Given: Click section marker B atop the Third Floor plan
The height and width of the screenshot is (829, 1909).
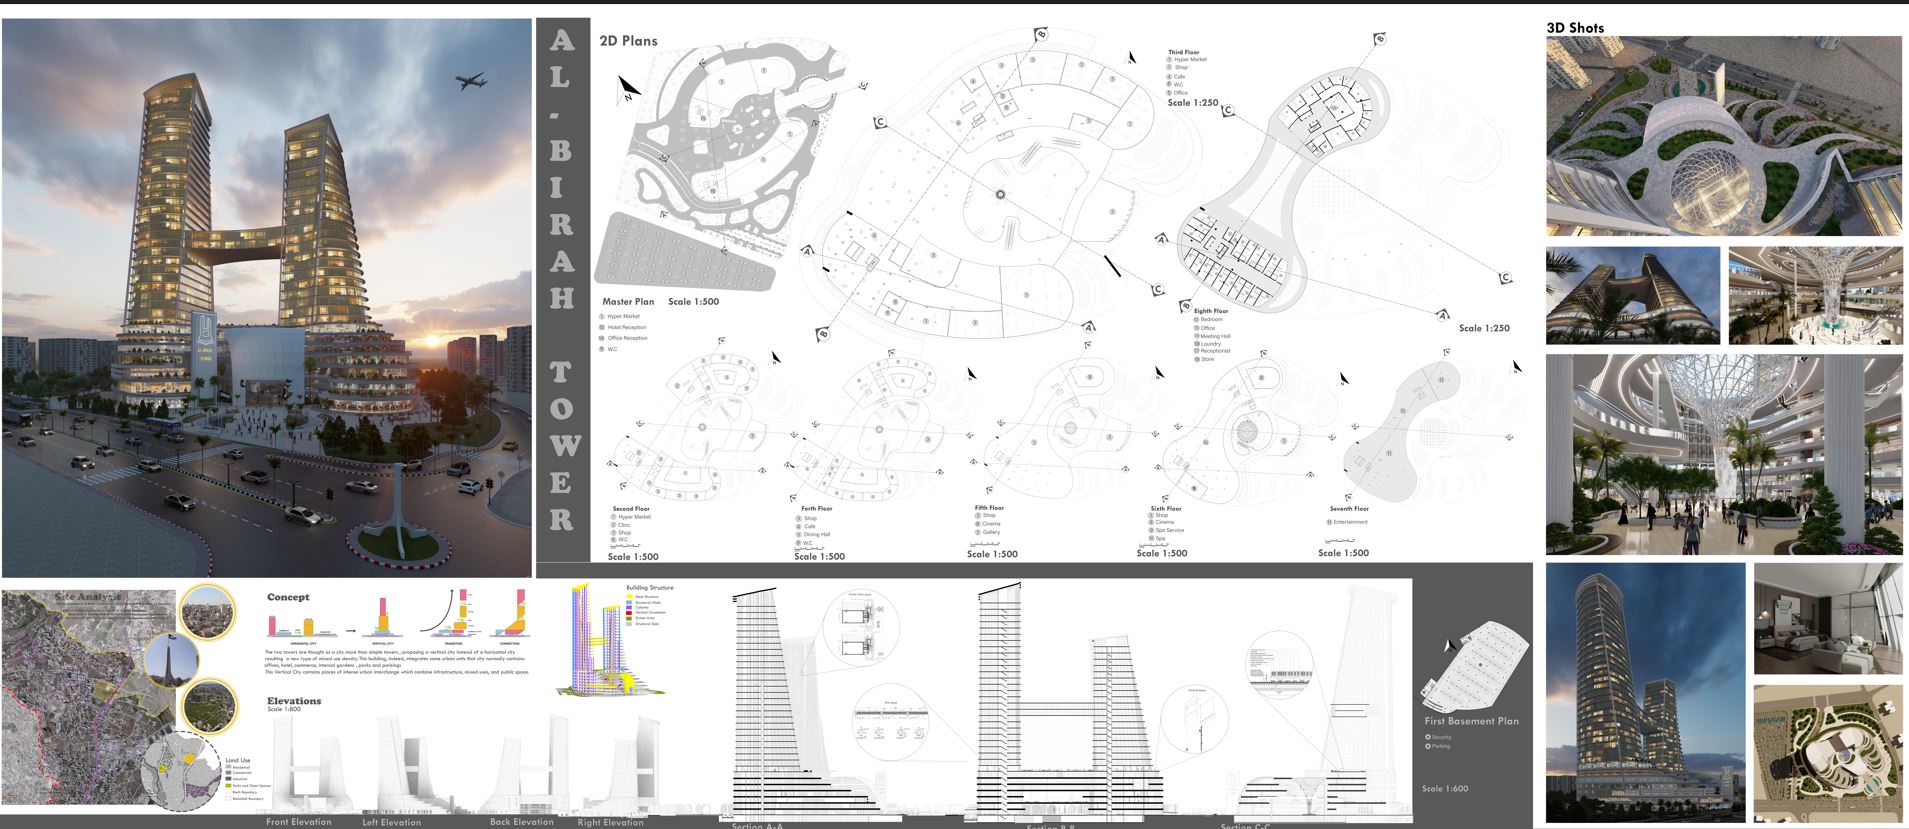Looking at the screenshot, I should 1040,35.
